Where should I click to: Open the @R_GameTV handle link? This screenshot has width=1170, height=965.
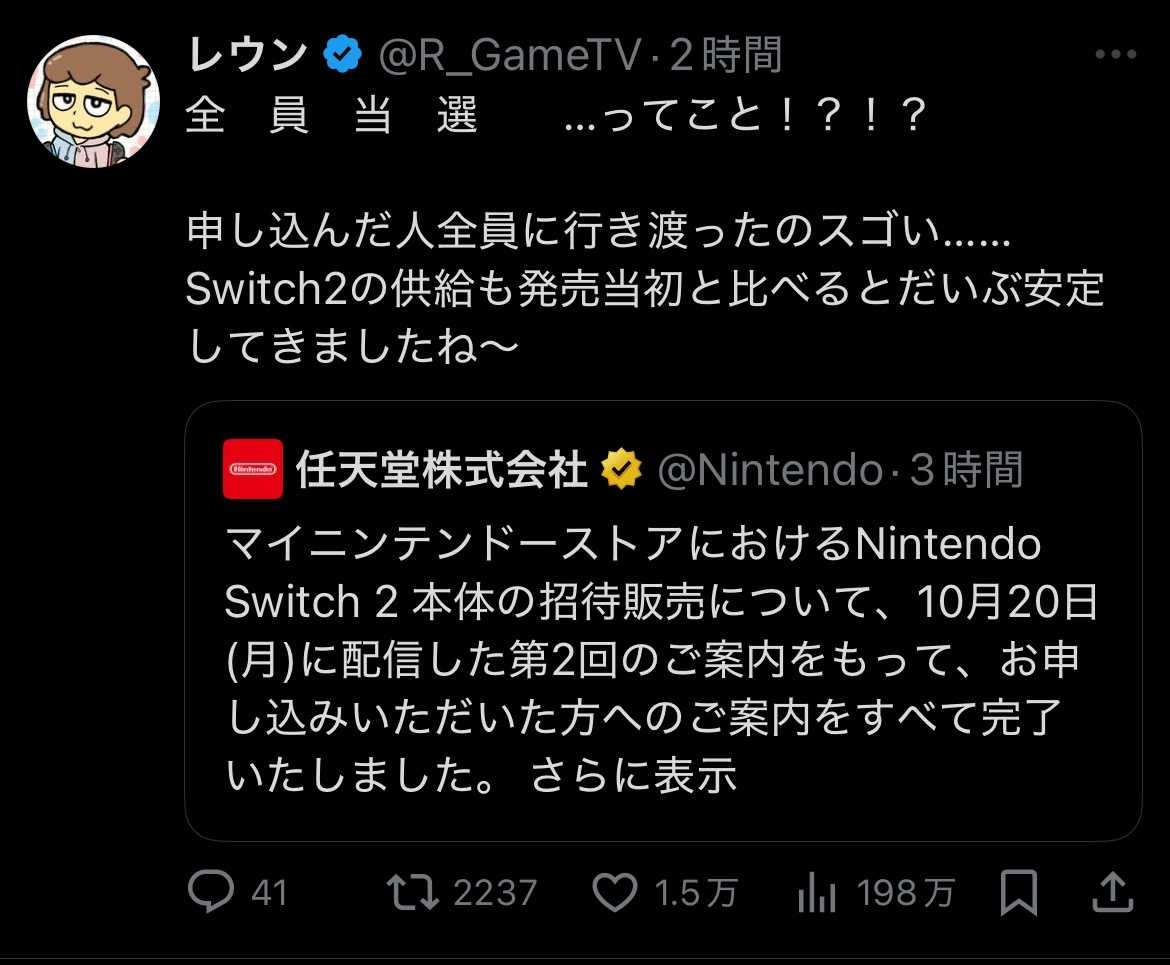click(x=508, y=57)
